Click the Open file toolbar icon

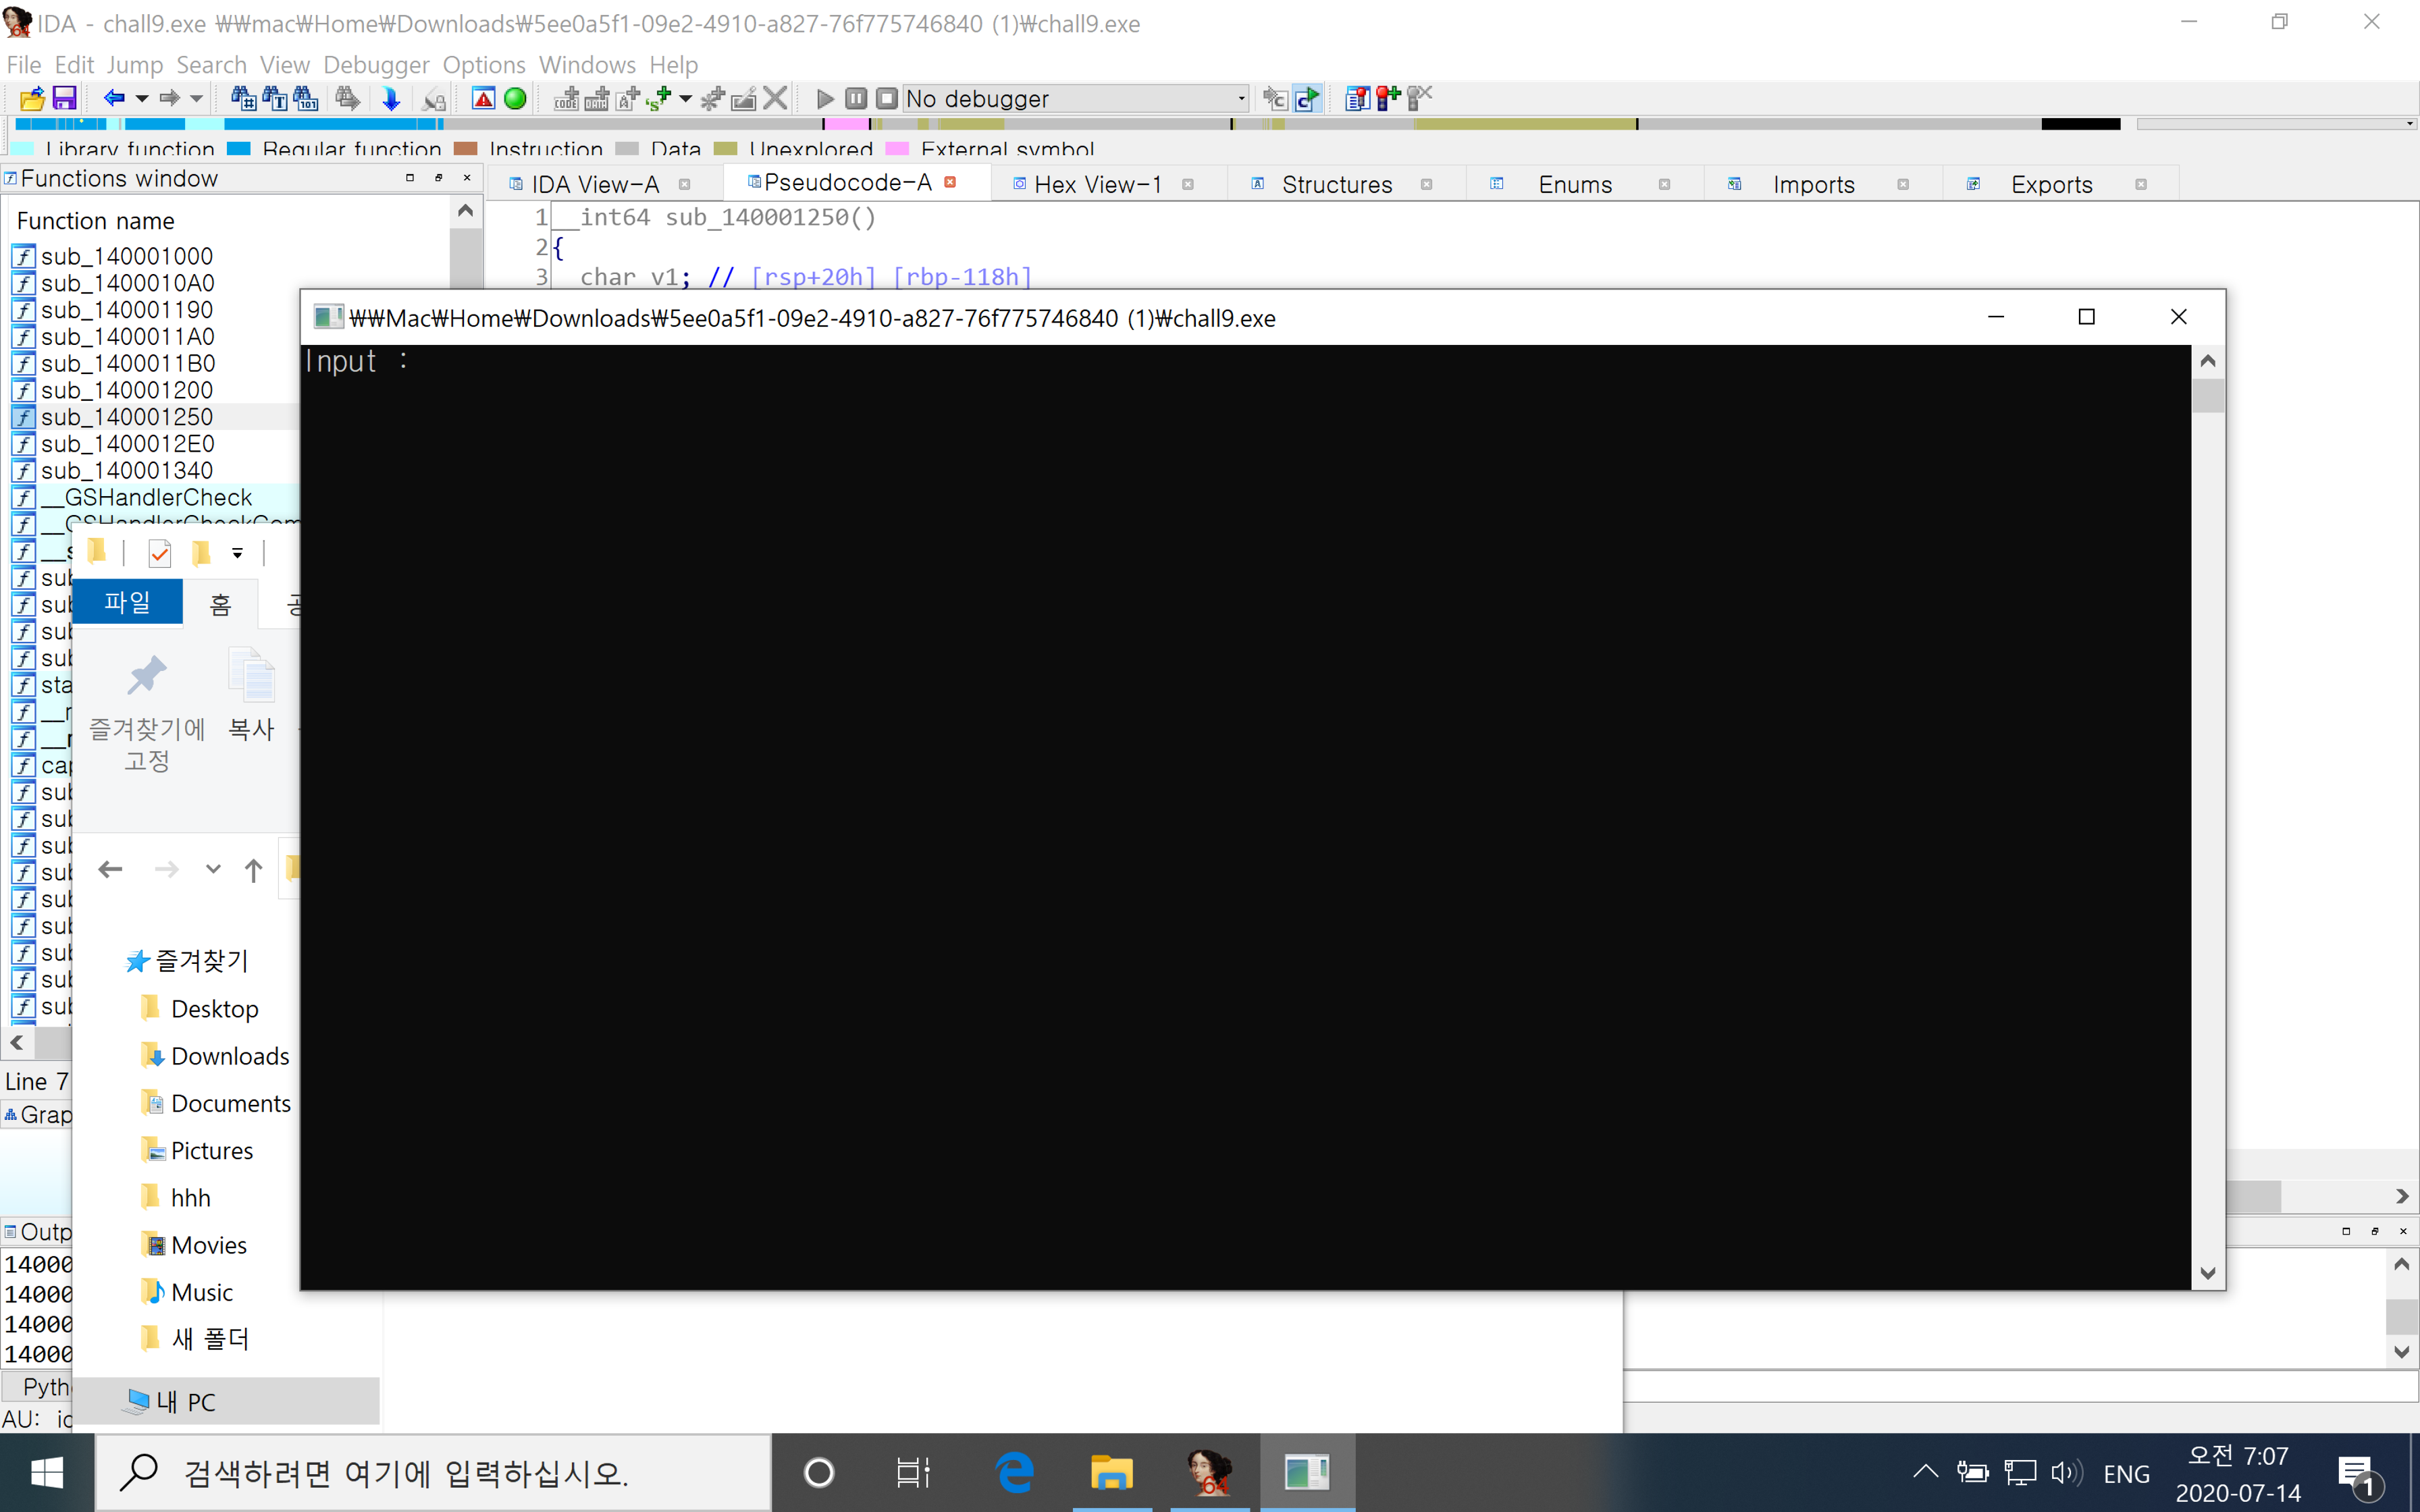[x=32, y=98]
